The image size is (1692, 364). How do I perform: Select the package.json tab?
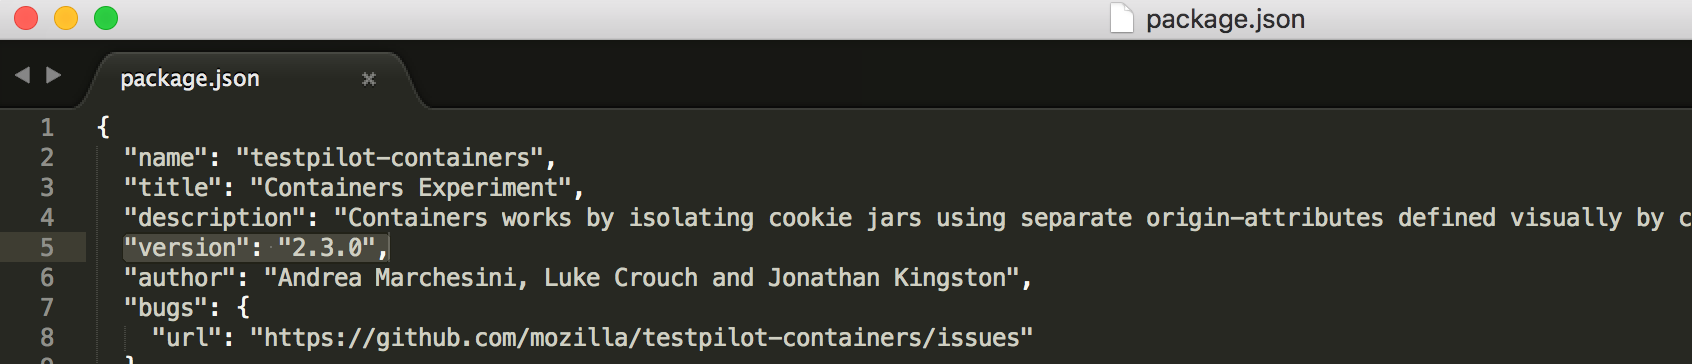tap(190, 78)
